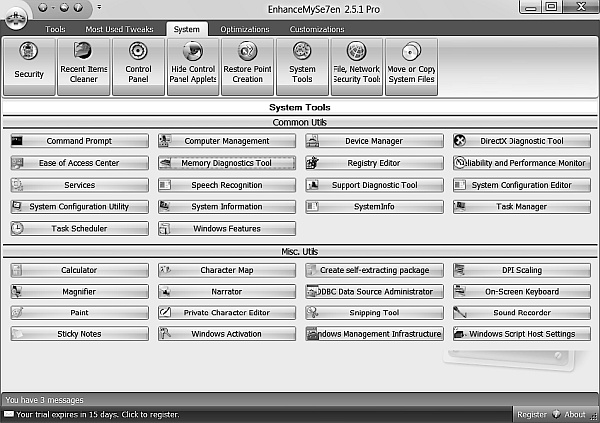The image size is (600, 423).
Task: Open Windows Script Host Settings
Action: tap(522, 334)
